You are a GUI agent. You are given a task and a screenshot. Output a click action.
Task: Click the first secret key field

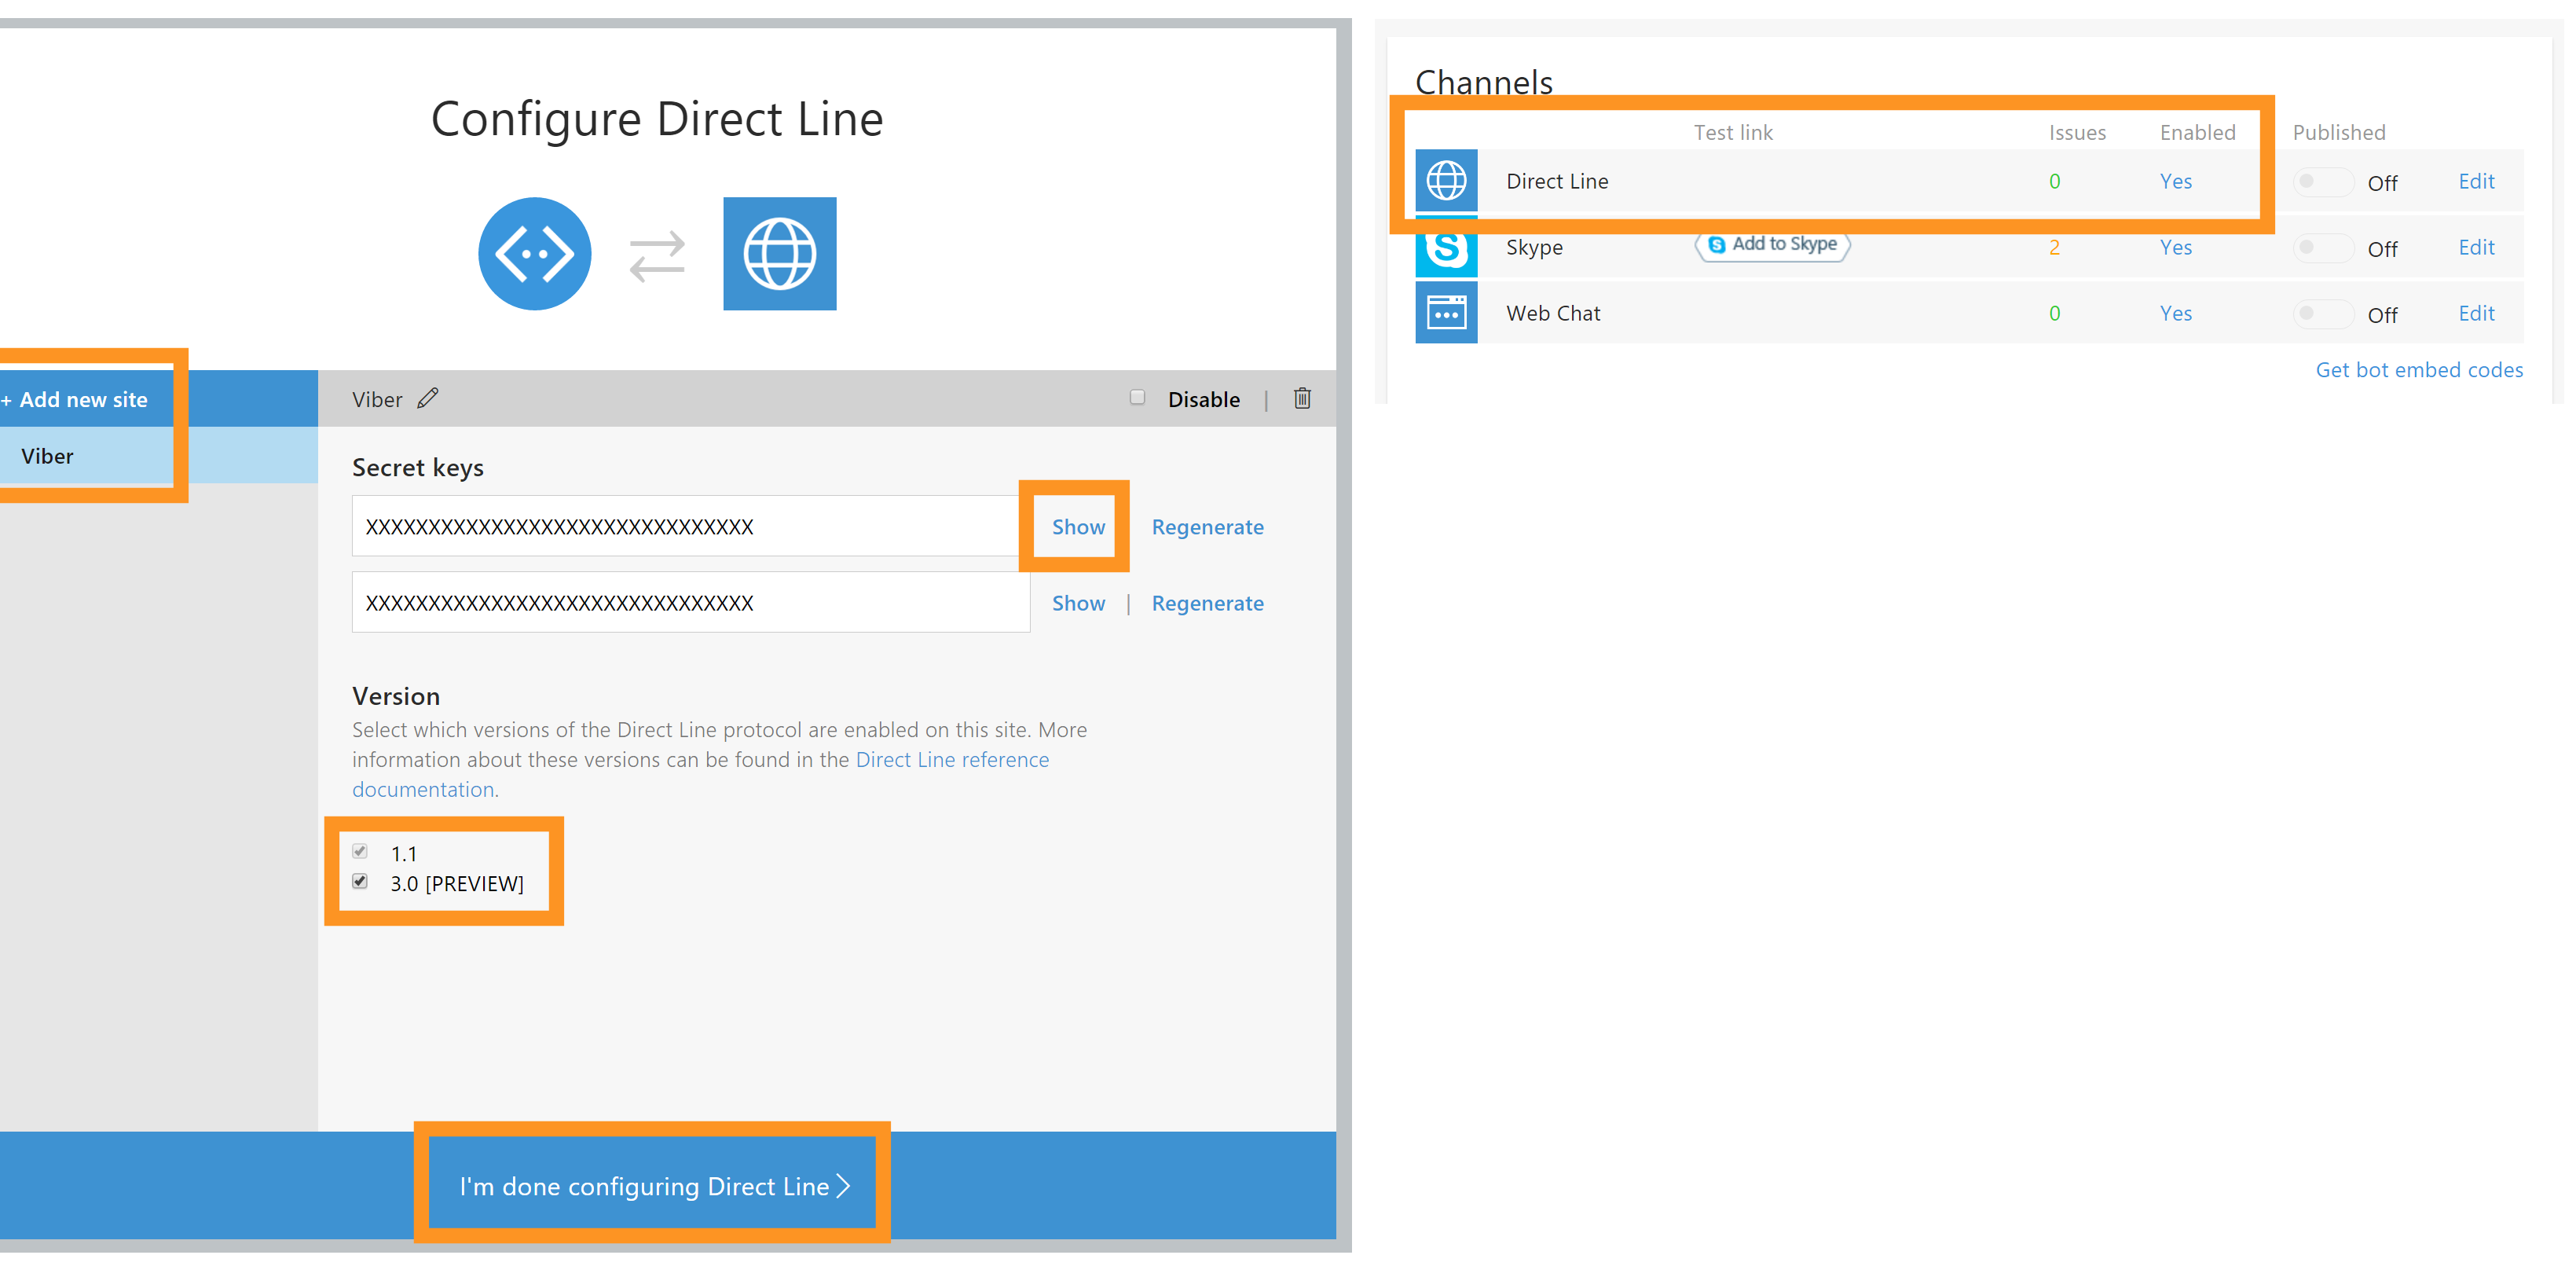pos(685,527)
